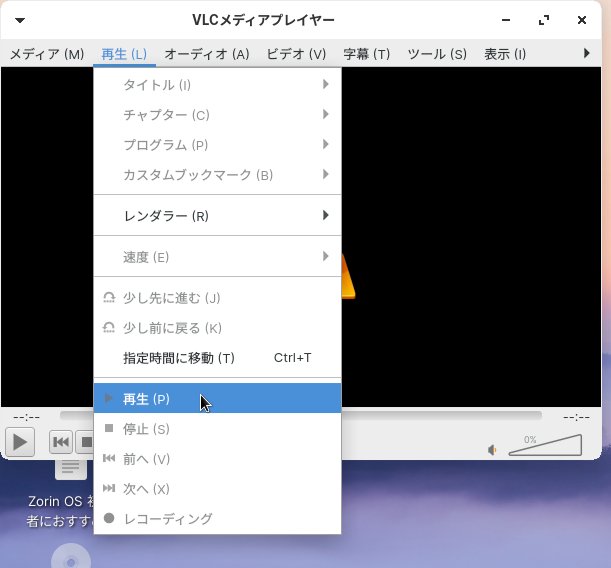This screenshot has width=611, height=568.
Task: Click the speaker mute icon
Action: coord(492,450)
